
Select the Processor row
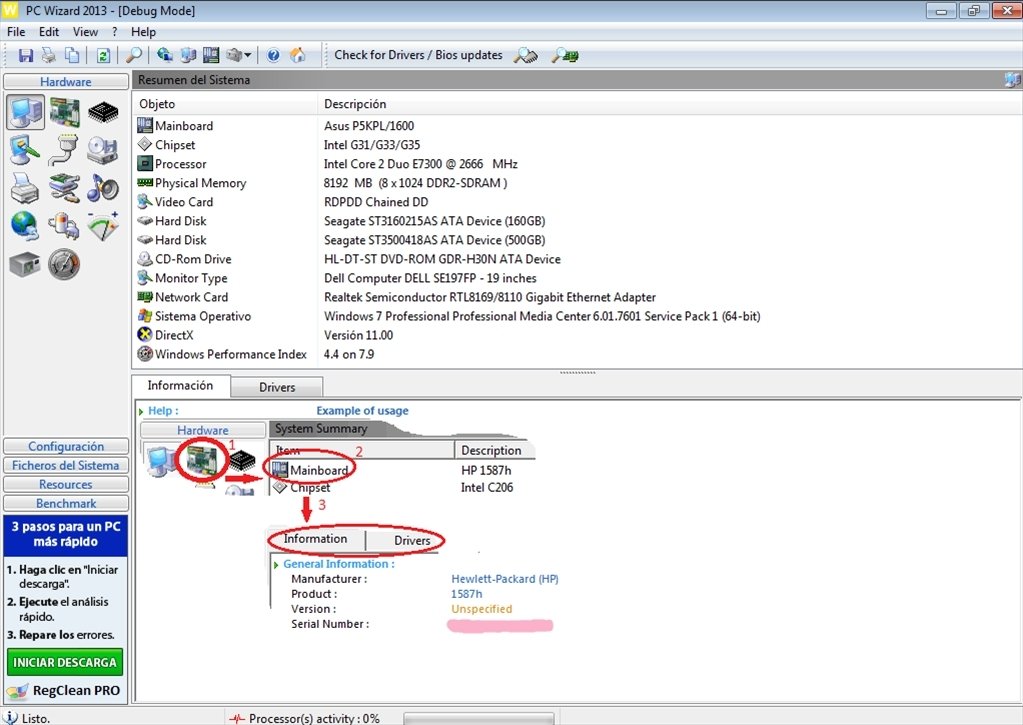pyautogui.click(x=577, y=164)
